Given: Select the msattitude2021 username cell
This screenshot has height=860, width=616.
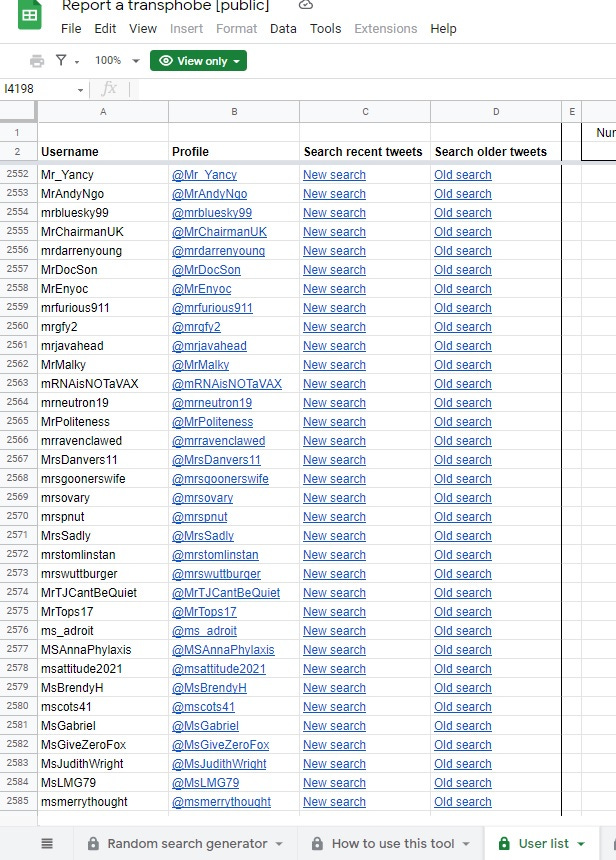Looking at the screenshot, I should point(103,669).
